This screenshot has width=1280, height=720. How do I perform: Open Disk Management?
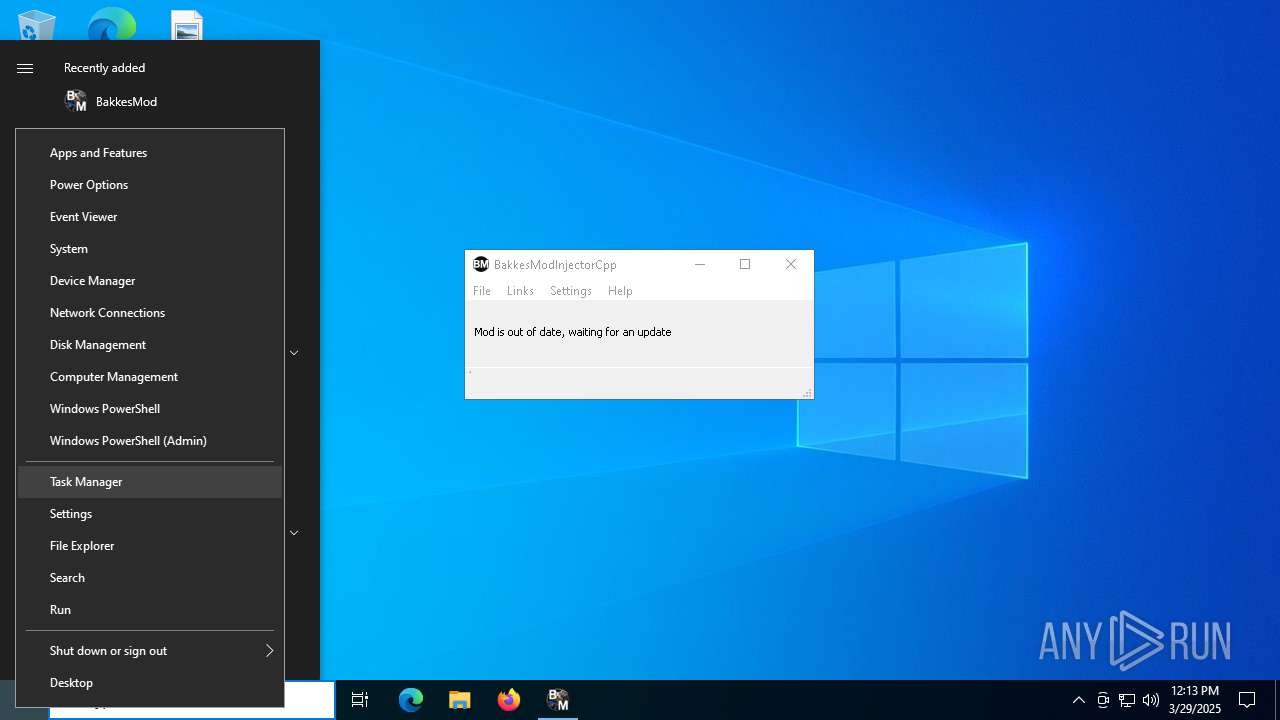click(x=150, y=345)
